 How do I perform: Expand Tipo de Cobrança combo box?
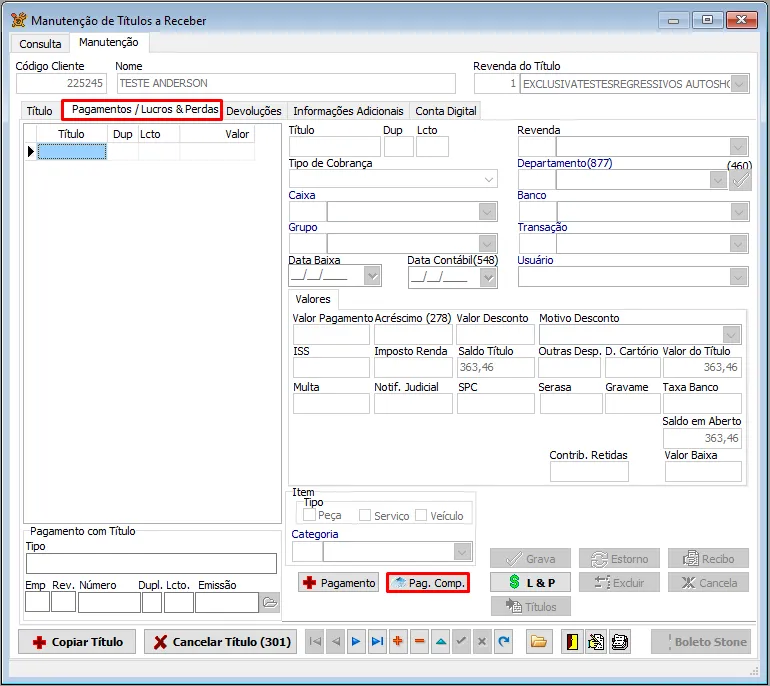click(x=489, y=179)
